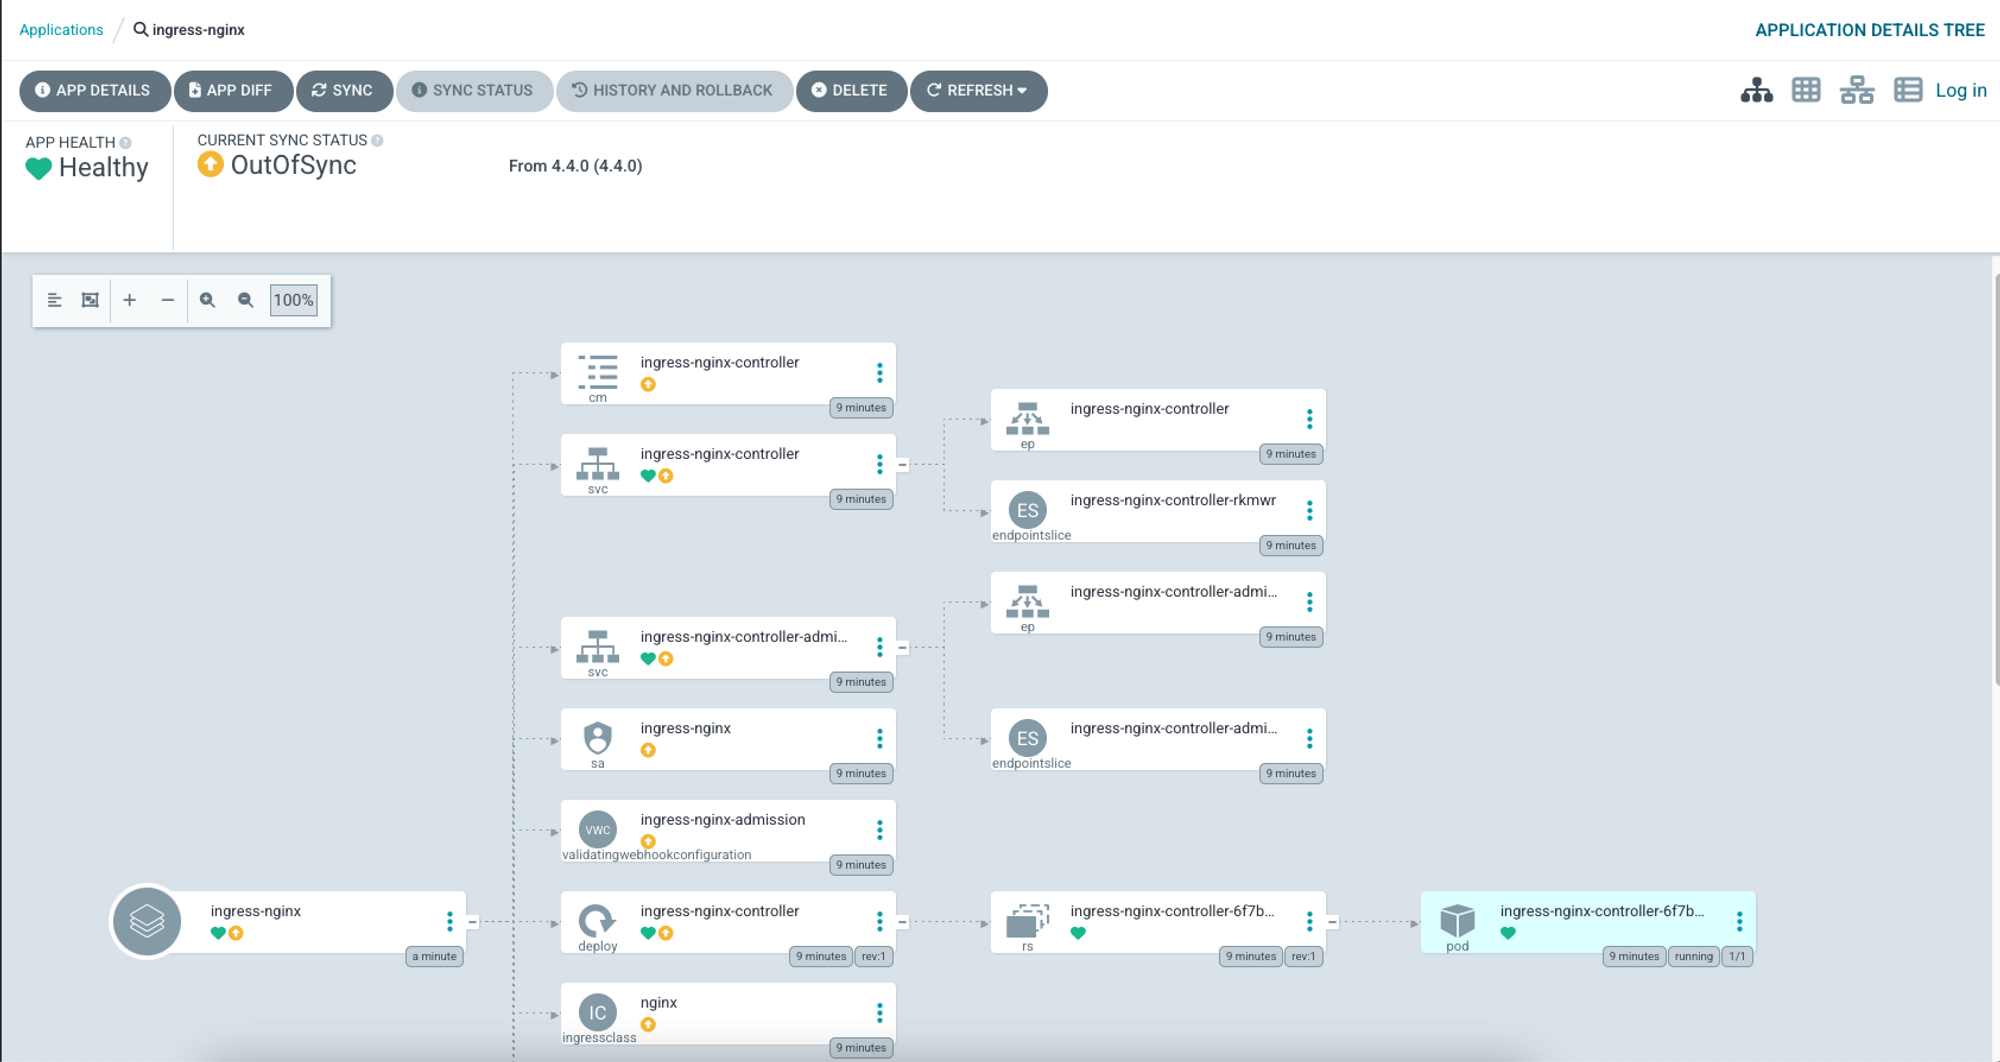Collapse children of ingress-nginx root node
The height and width of the screenshot is (1062, 2000).
coord(473,922)
